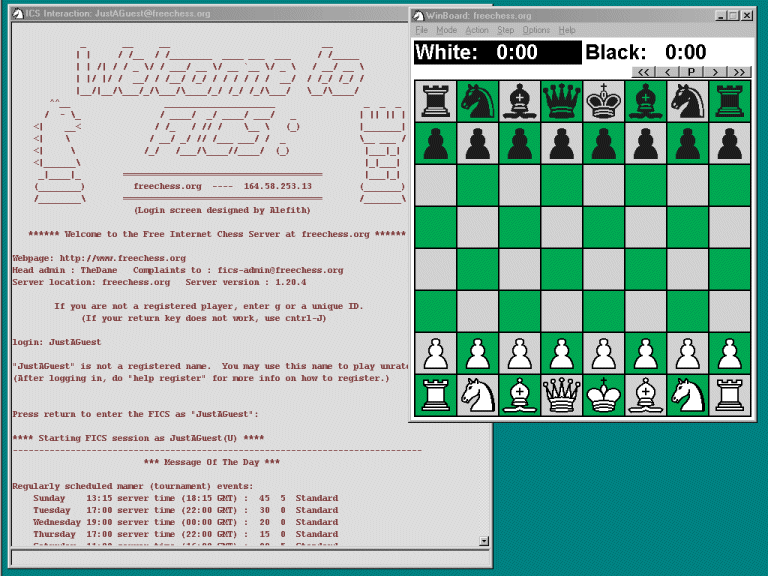Viewport: 768px width, 576px height.
Task: Open the Action menu in WinBoard
Action: [x=477, y=30]
